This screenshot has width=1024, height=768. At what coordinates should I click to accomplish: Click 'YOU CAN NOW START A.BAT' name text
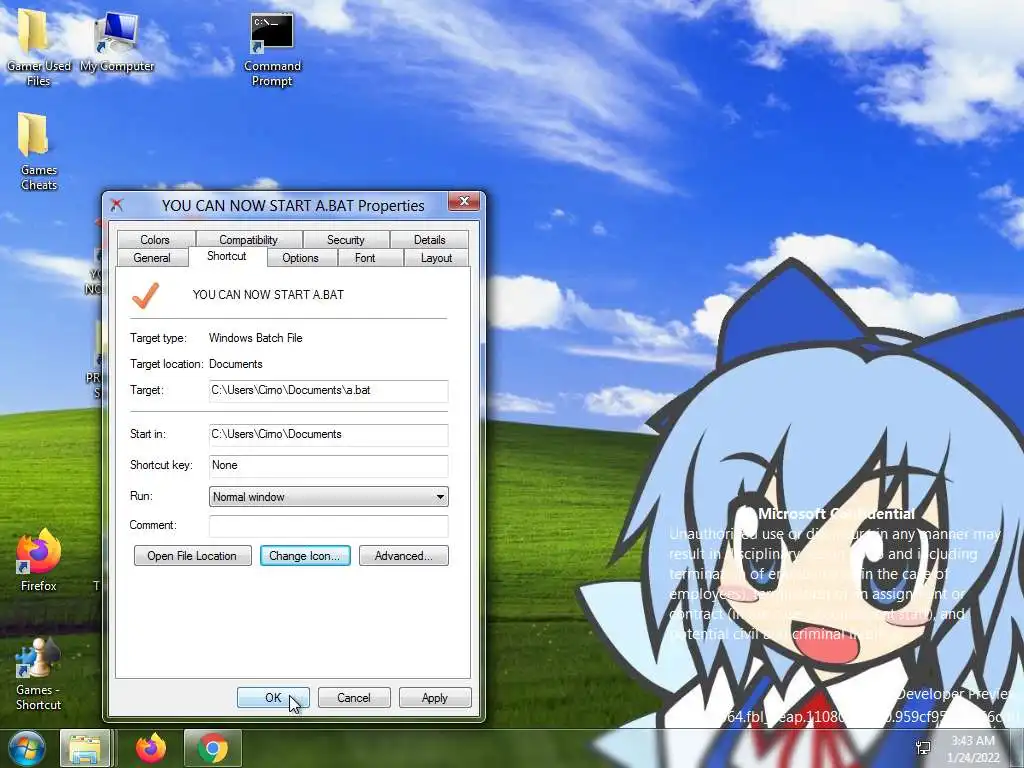(268, 295)
